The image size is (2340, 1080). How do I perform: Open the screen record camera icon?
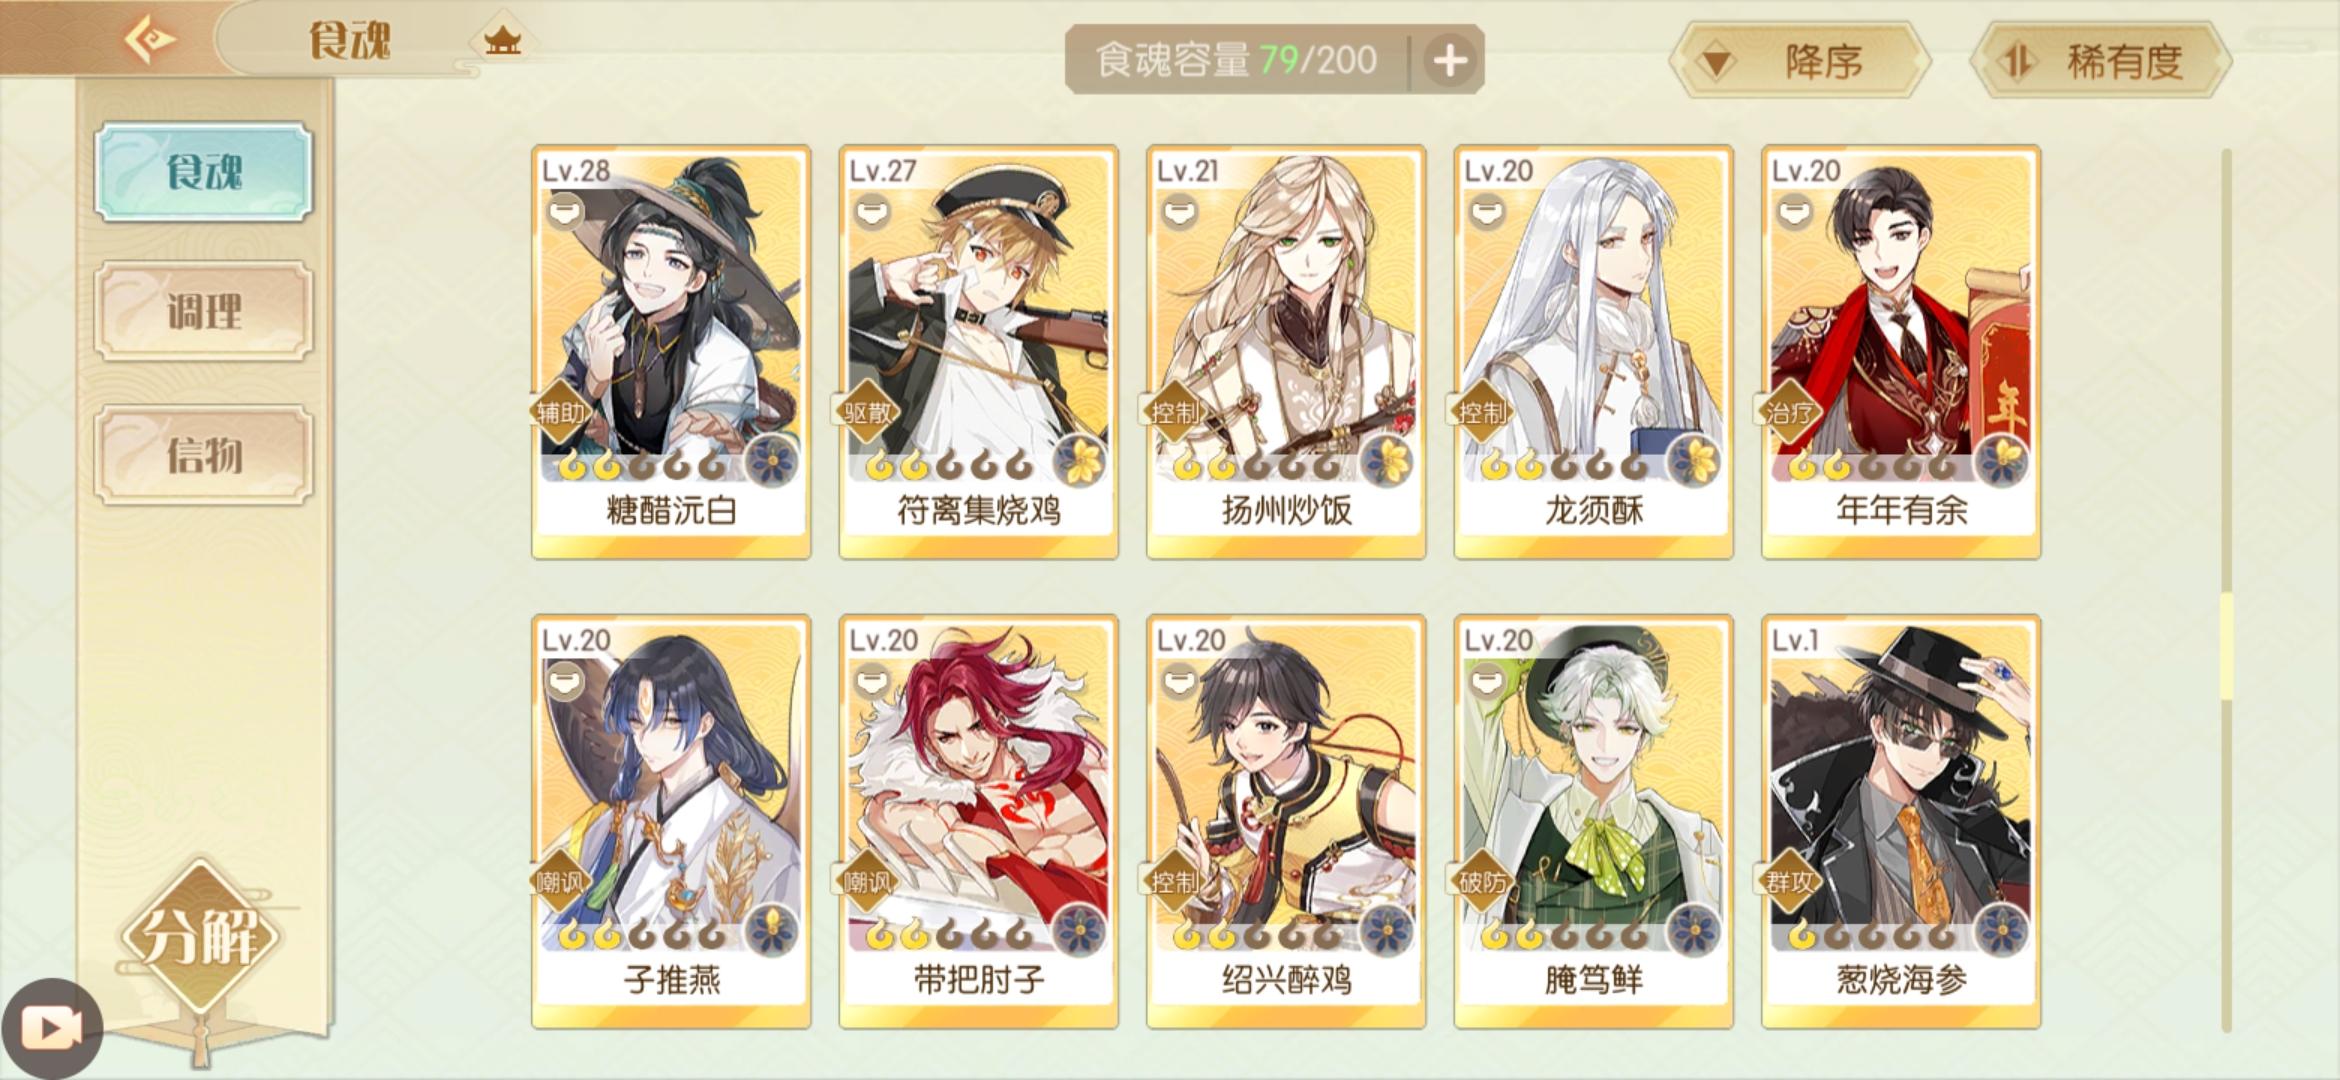click(52, 1028)
